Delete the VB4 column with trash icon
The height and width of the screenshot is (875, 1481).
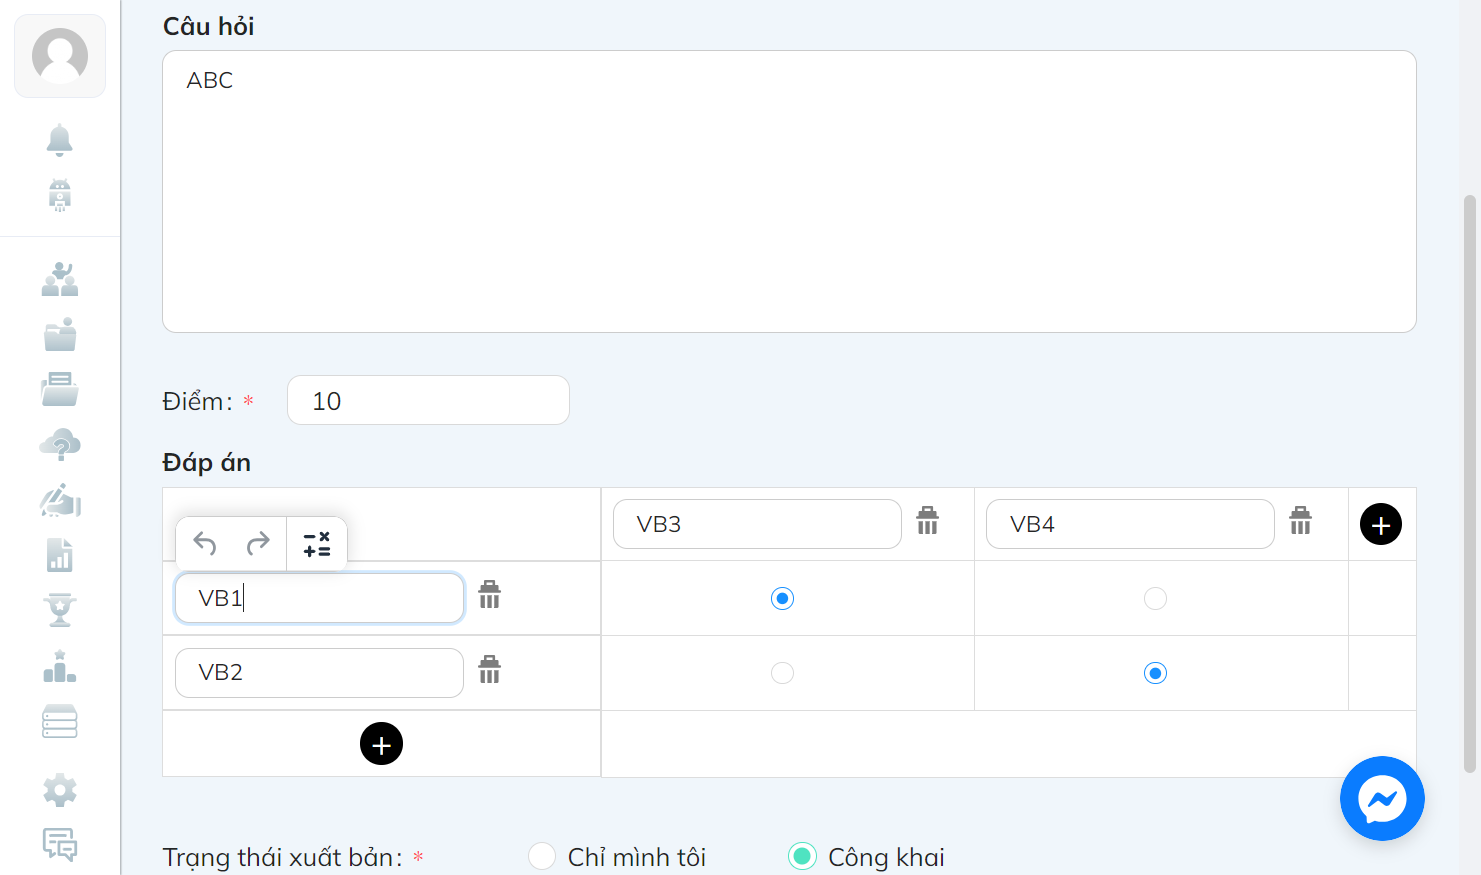tap(1300, 520)
